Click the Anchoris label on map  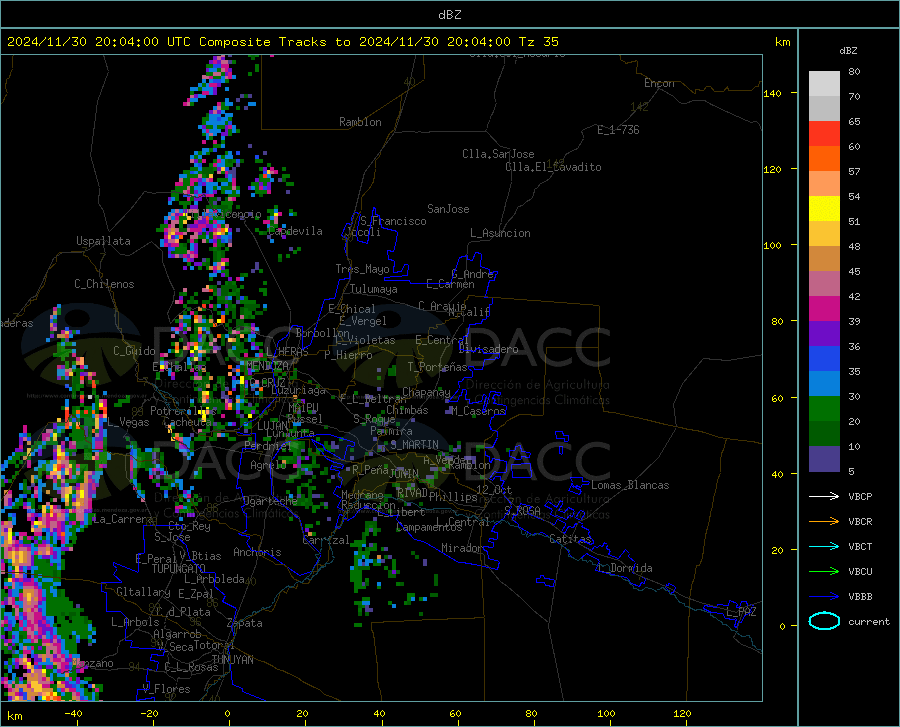(x=257, y=552)
